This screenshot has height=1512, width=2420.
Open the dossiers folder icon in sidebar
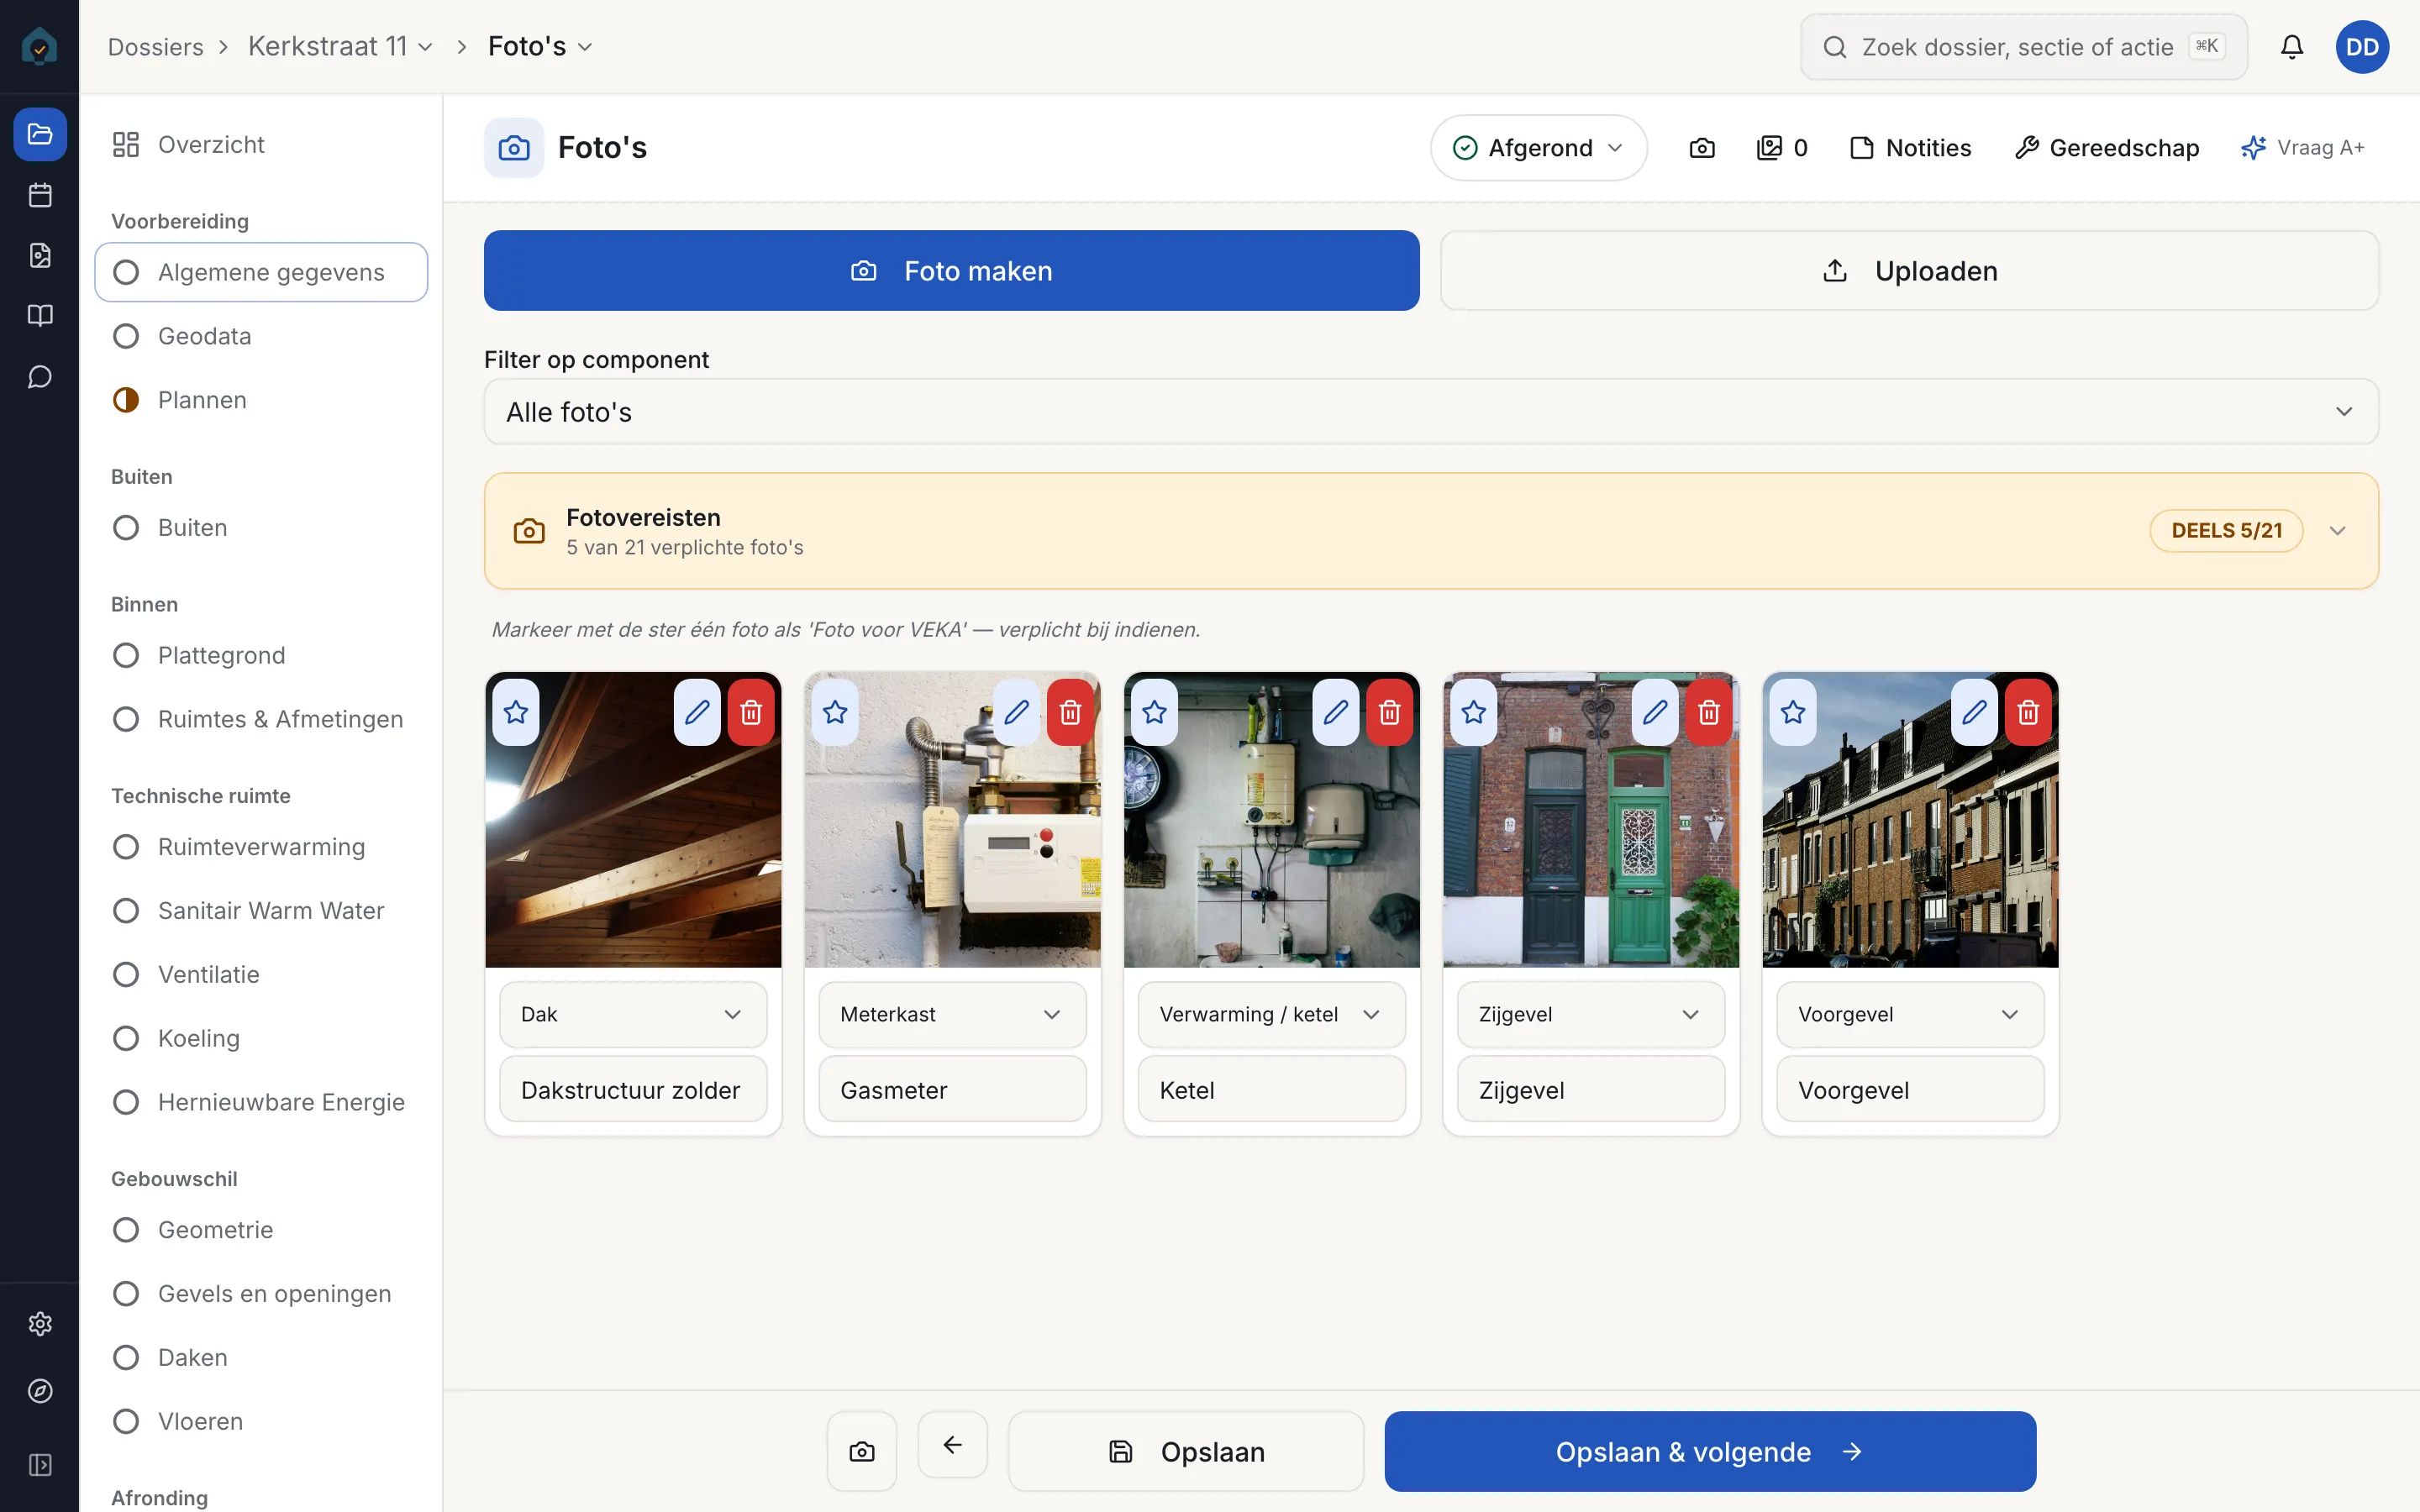pos(40,134)
